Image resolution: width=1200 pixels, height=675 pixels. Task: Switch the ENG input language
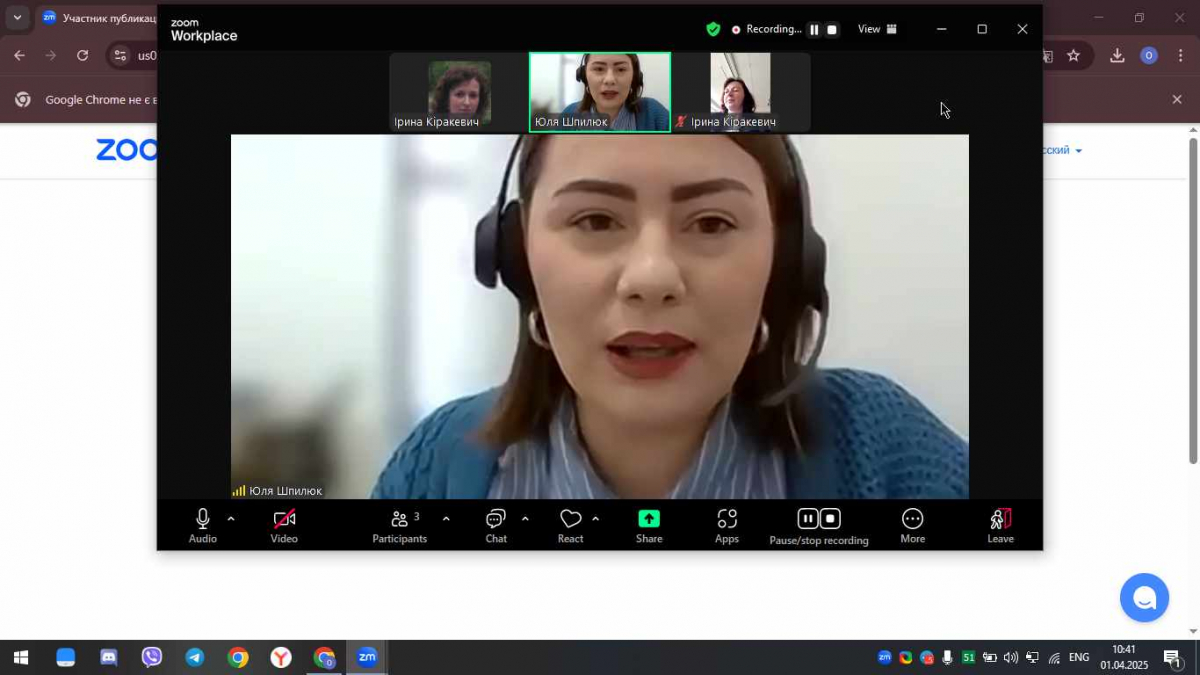[x=1079, y=657]
